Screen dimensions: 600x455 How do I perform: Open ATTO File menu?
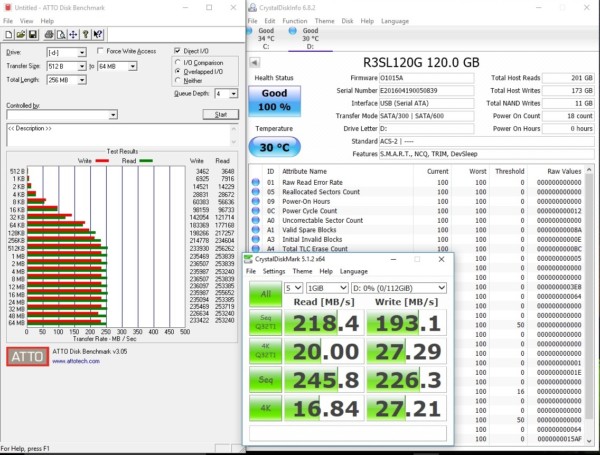point(8,21)
